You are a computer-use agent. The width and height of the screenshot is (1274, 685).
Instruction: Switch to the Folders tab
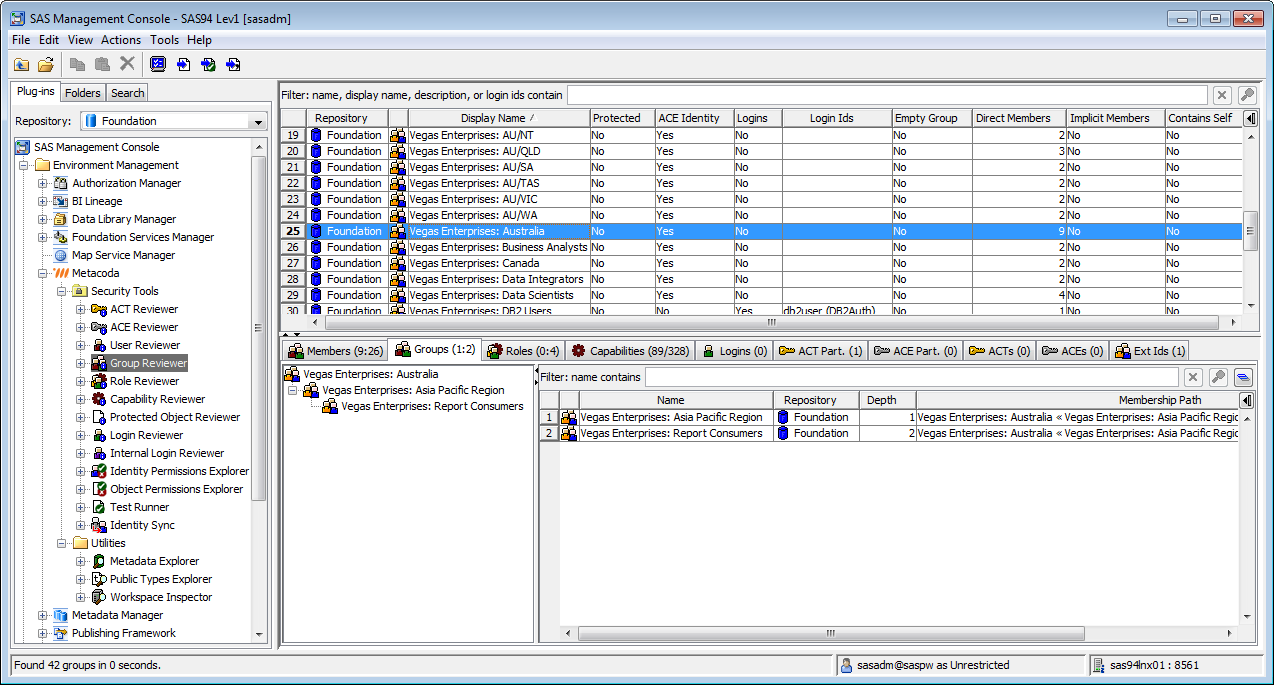(83, 93)
